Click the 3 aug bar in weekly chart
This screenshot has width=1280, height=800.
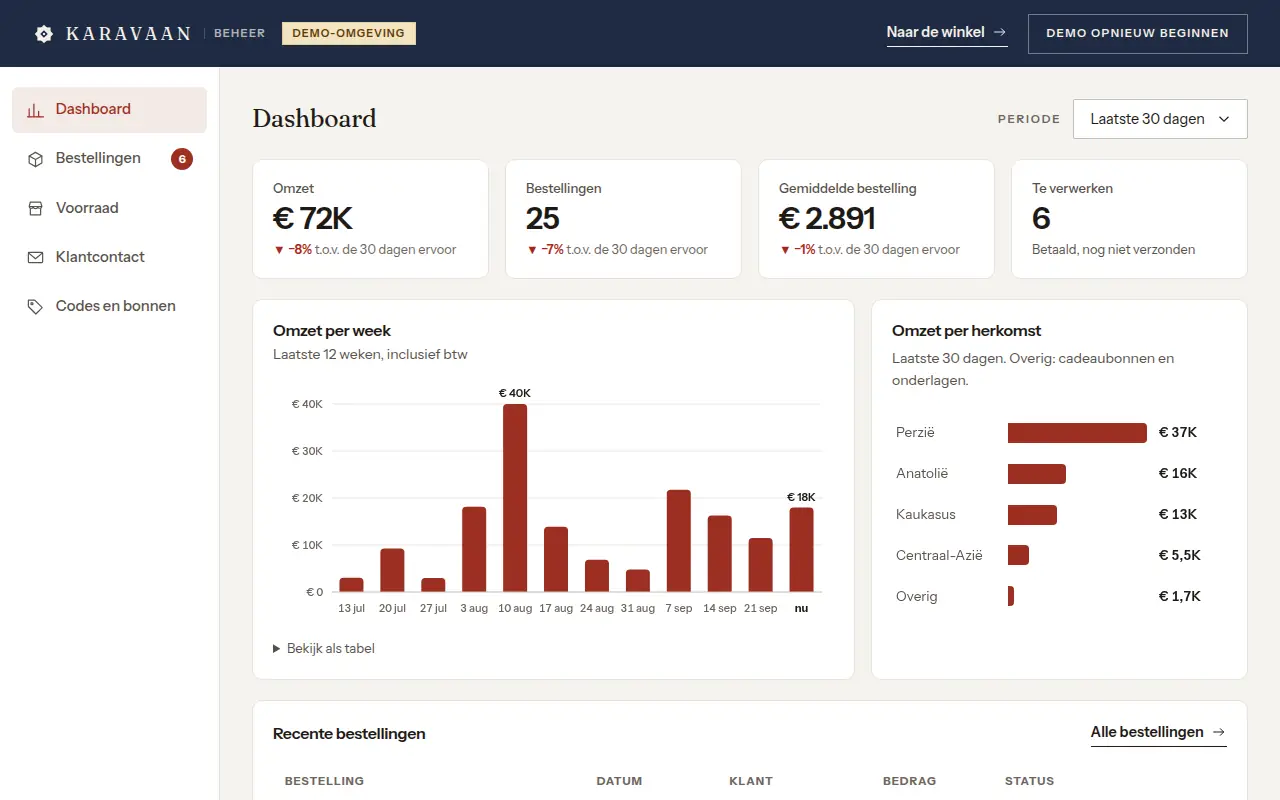(474, 549)
